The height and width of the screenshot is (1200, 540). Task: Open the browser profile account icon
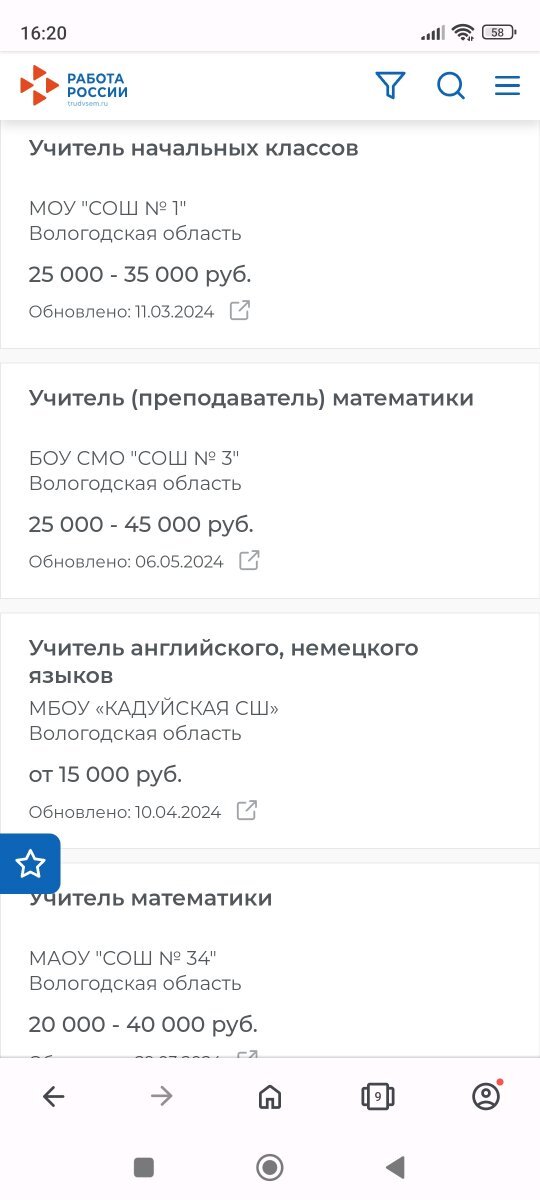point(486,1096)
